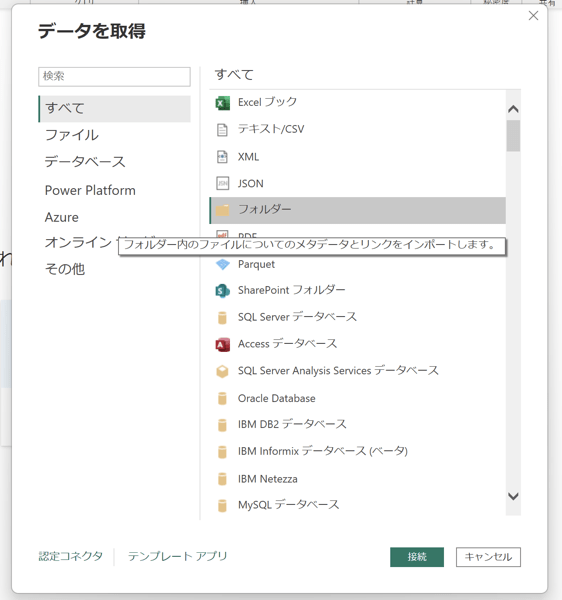This screenshot has width=562, height=600.
Task: Select the JSON source icon
Action: (x=222, y=184)
